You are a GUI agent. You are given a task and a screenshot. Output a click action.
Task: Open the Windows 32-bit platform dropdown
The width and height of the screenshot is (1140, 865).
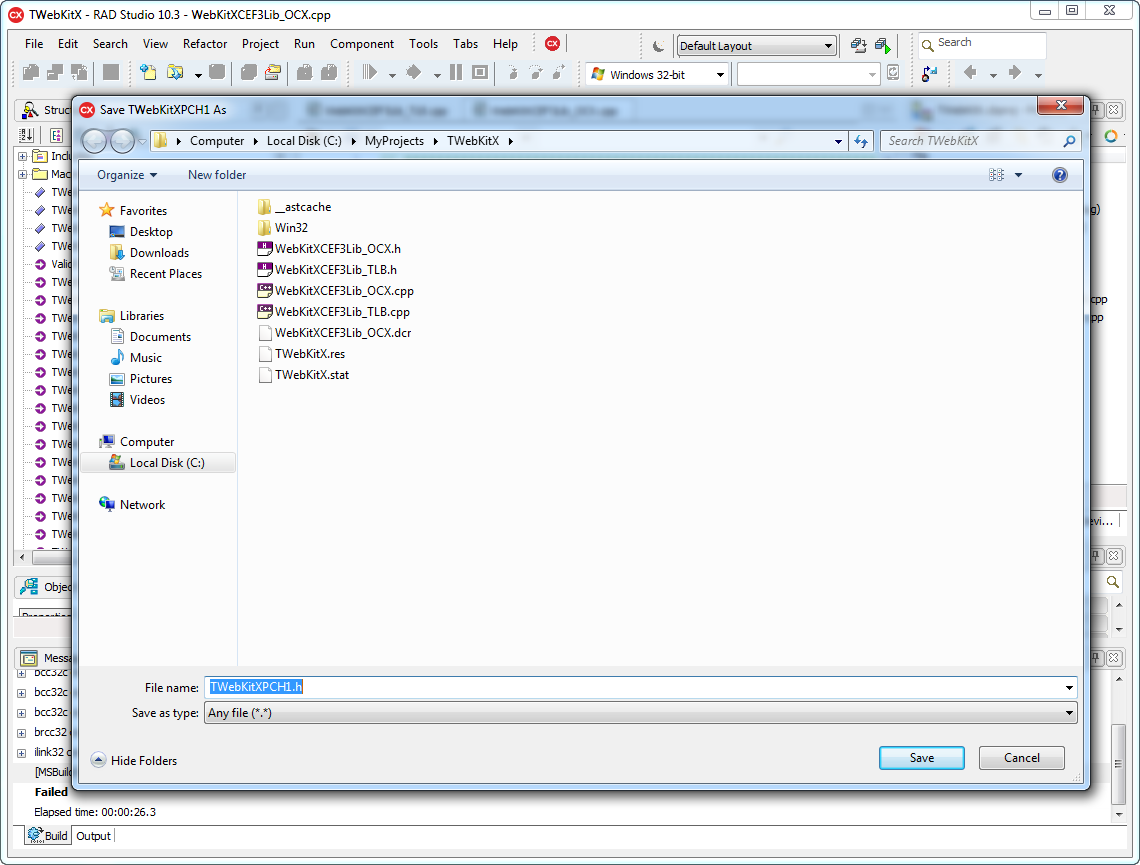coord(657,74)
